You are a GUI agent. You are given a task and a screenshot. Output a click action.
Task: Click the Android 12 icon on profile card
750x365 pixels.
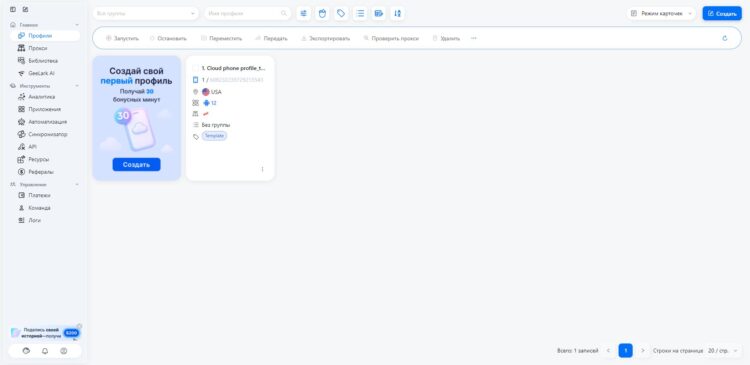click(207, 103)
